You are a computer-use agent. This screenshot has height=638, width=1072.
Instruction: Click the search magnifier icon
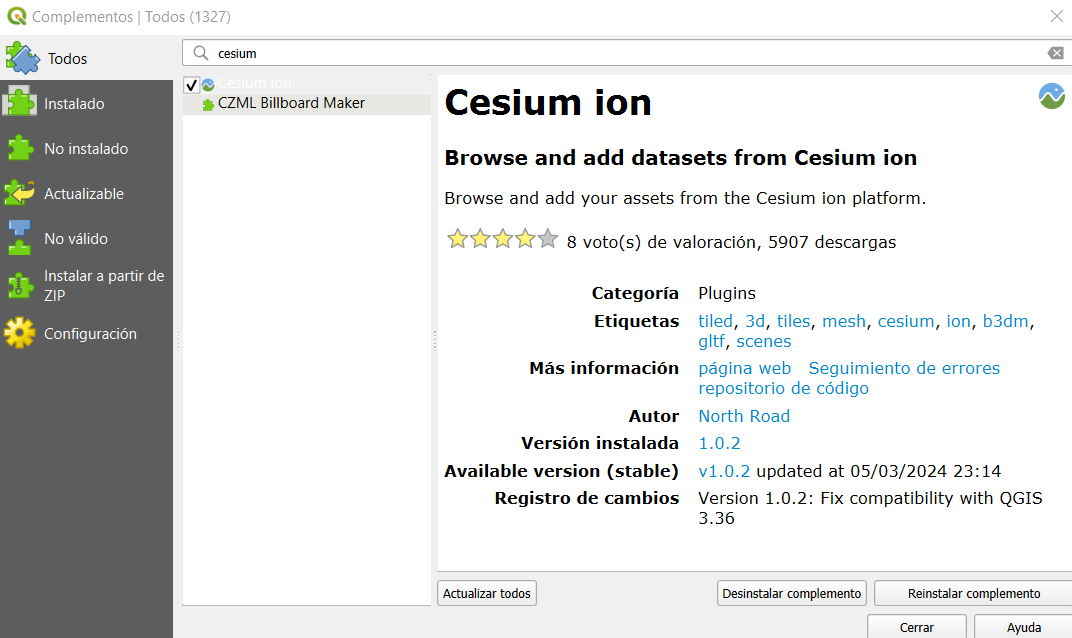(200, 53)
